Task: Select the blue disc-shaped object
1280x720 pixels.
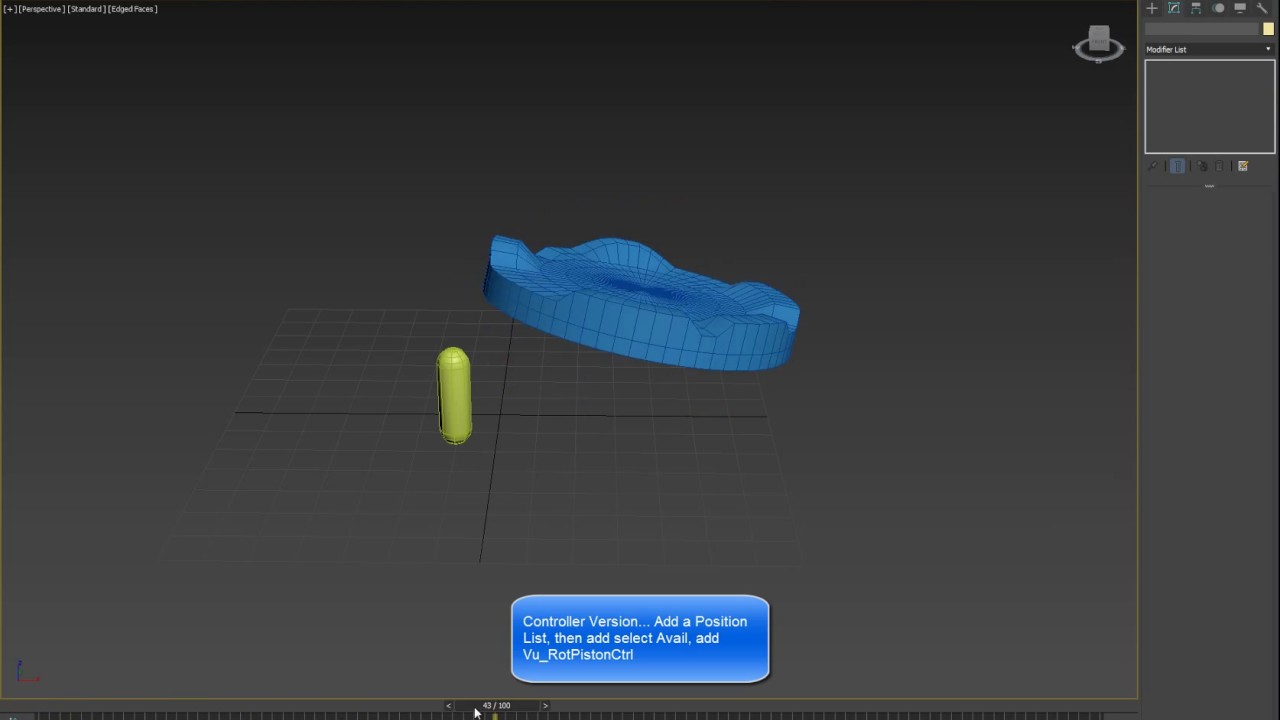Action: coord(640,303)
